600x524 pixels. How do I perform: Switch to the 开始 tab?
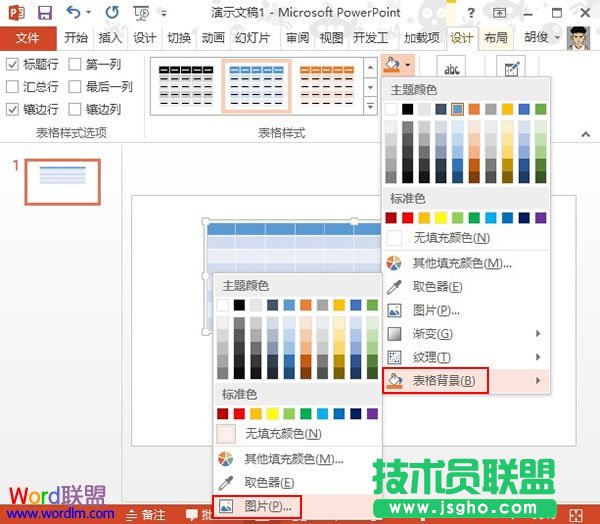click(x=75, y=38)
